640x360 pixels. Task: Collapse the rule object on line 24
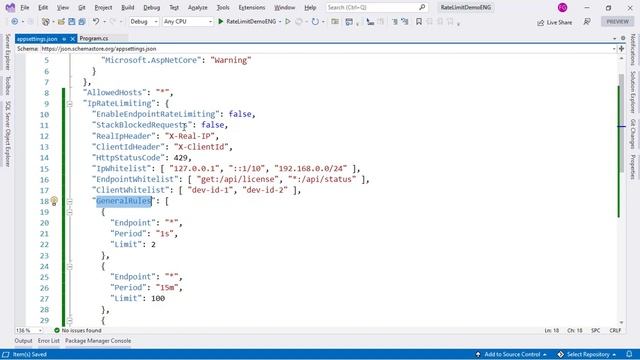70,267
